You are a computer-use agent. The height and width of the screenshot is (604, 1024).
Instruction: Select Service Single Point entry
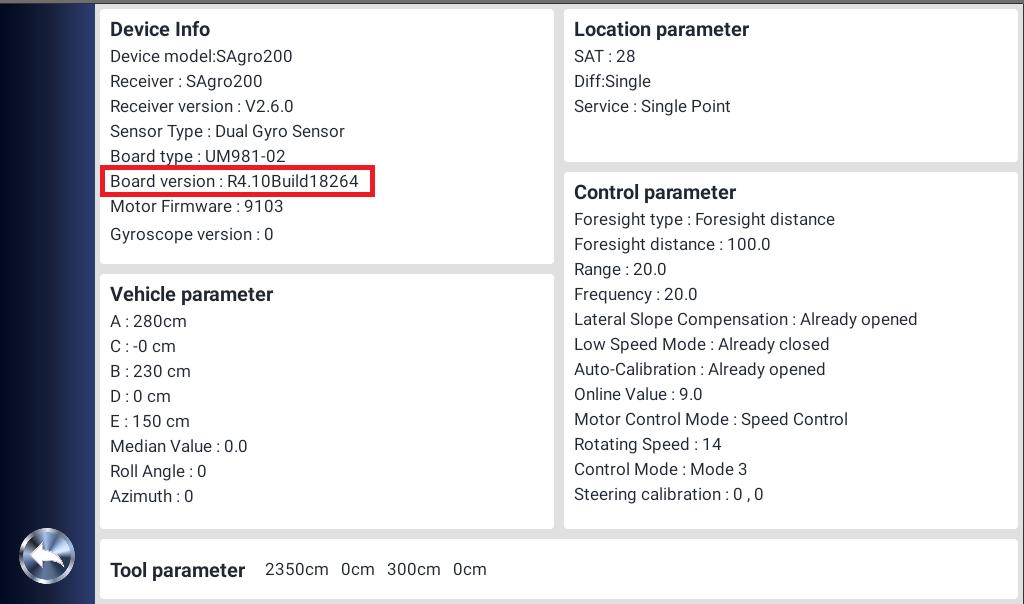[x=652, y=106]
